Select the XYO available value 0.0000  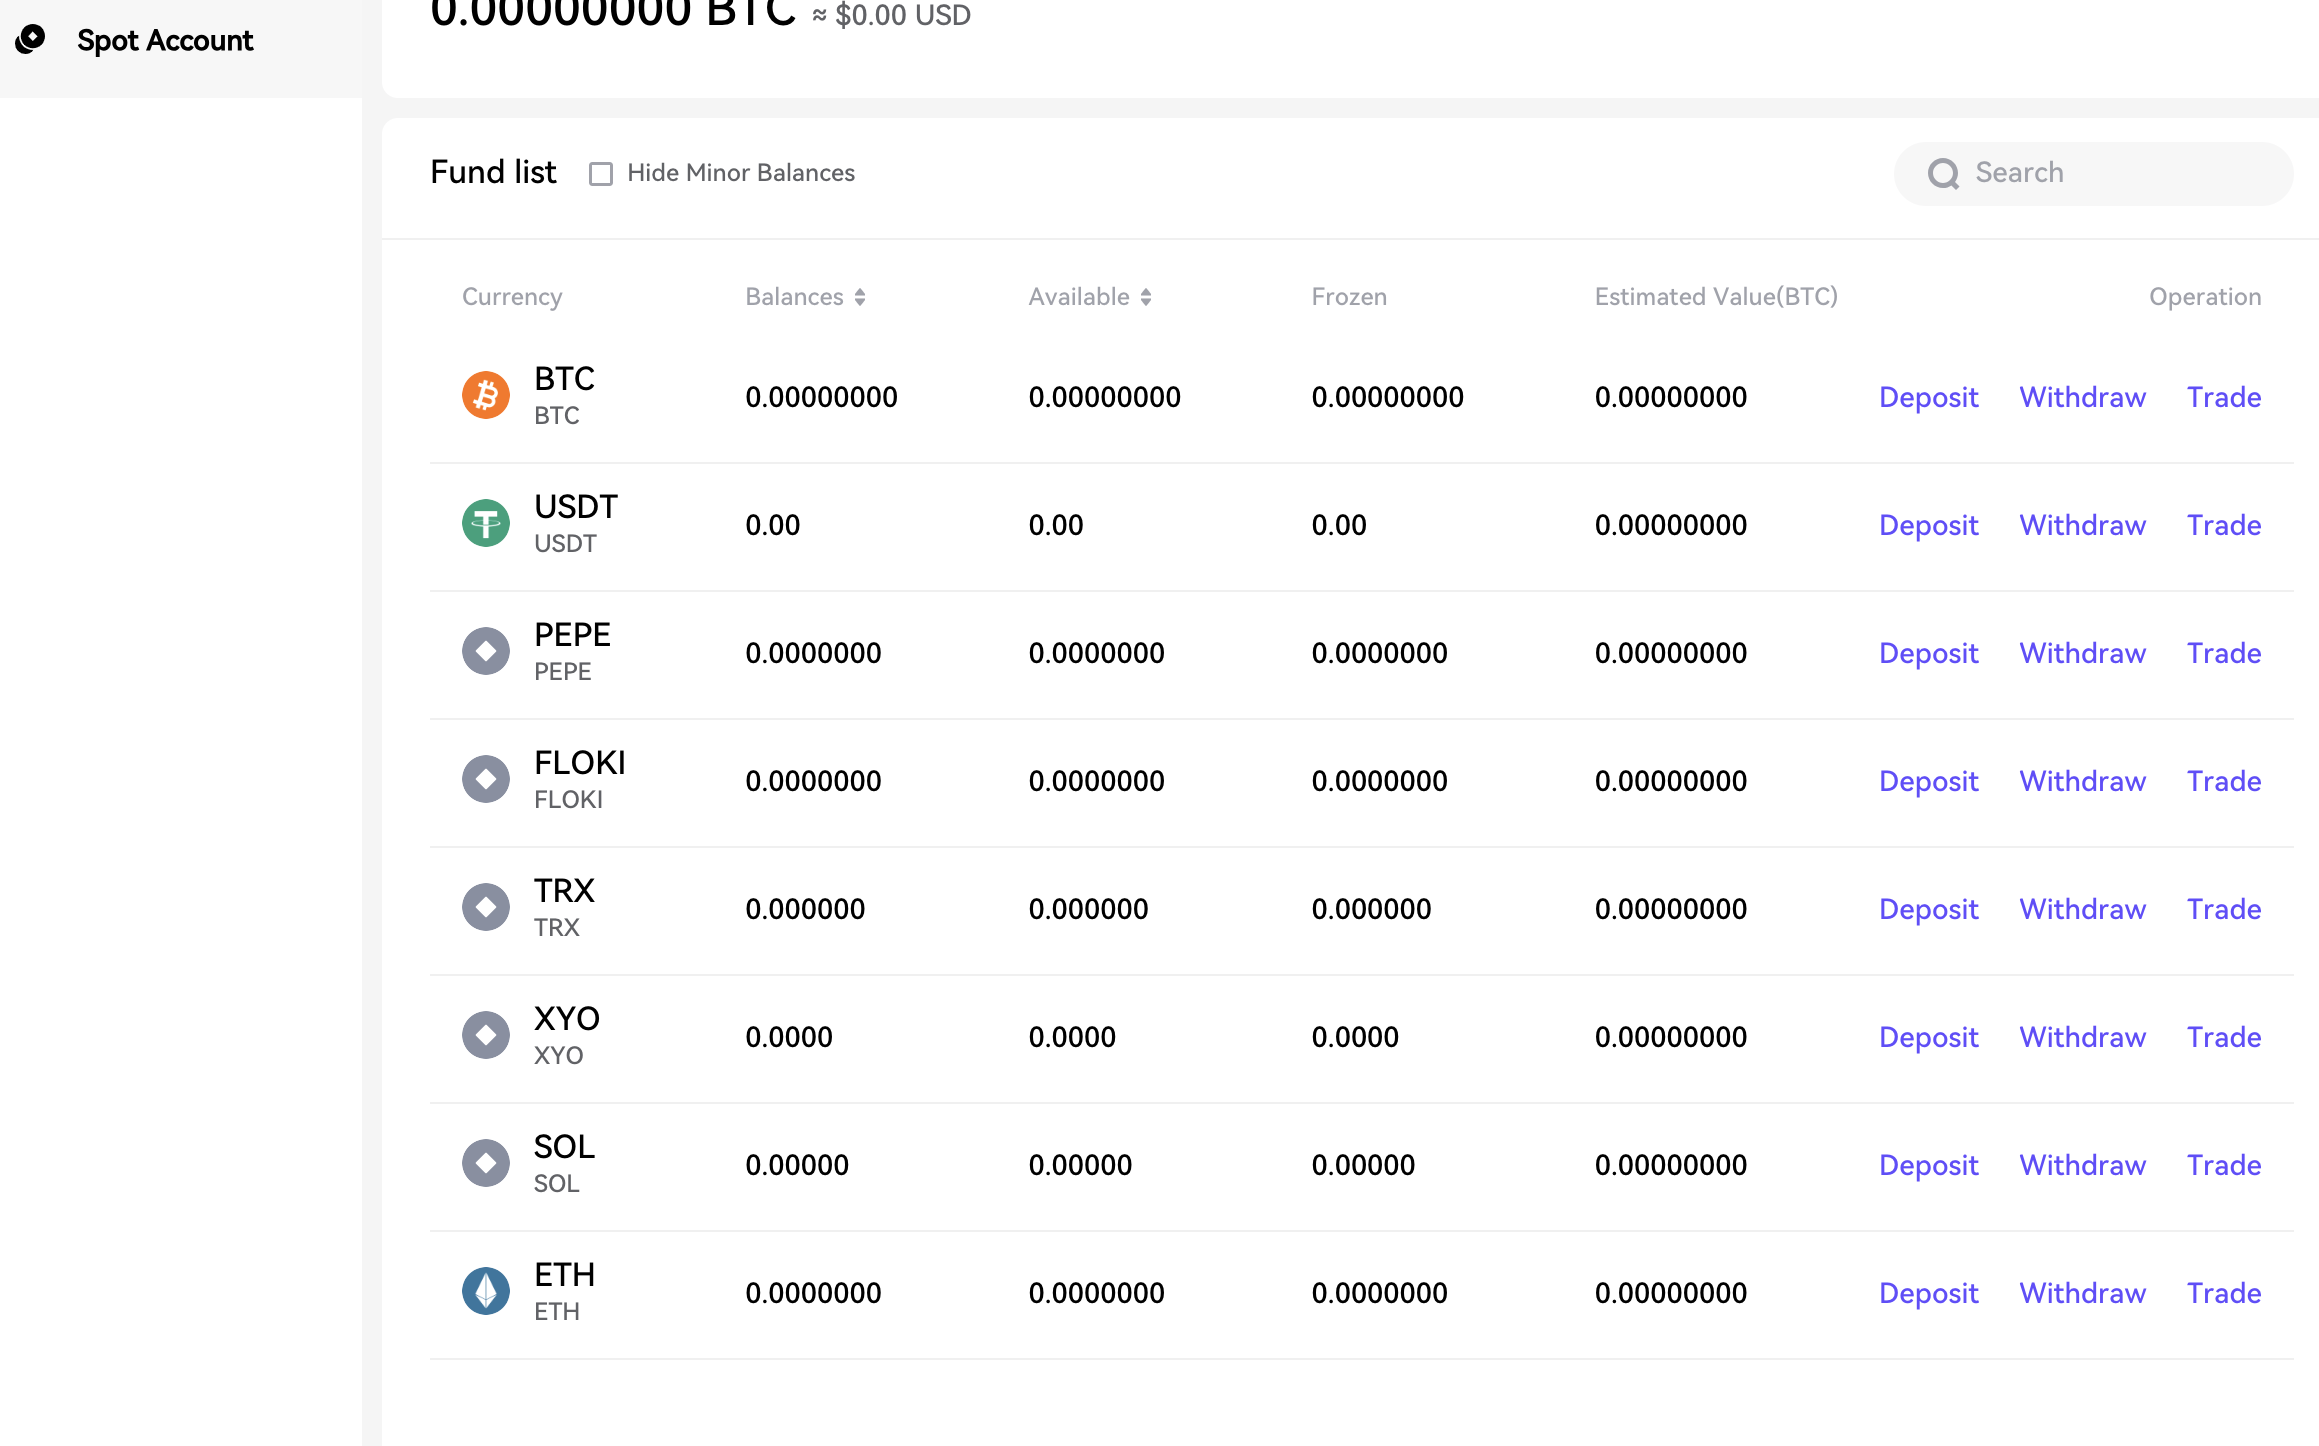tap(1071, 1037)
